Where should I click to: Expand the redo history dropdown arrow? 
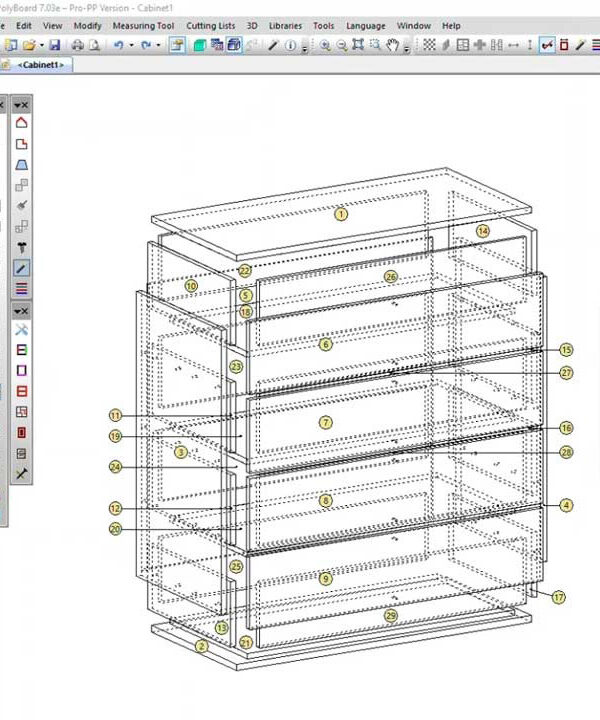coord(159,45)
